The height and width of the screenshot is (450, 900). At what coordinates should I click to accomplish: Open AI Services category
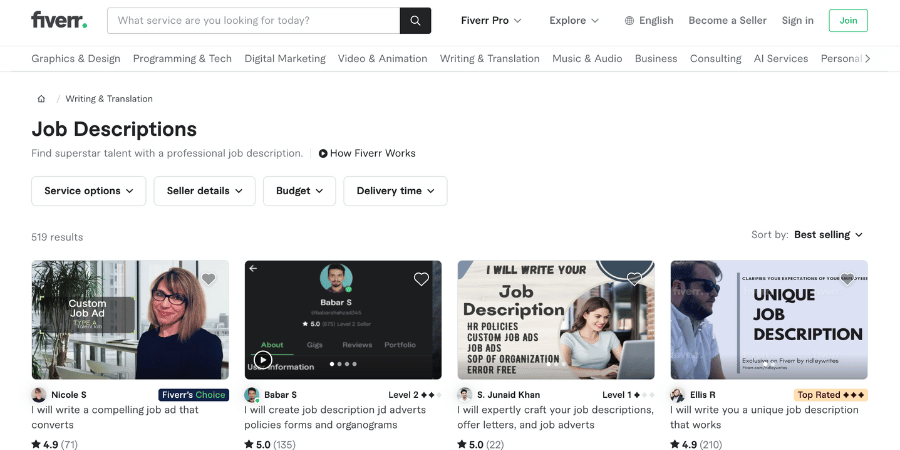click(x=781, y=59)
